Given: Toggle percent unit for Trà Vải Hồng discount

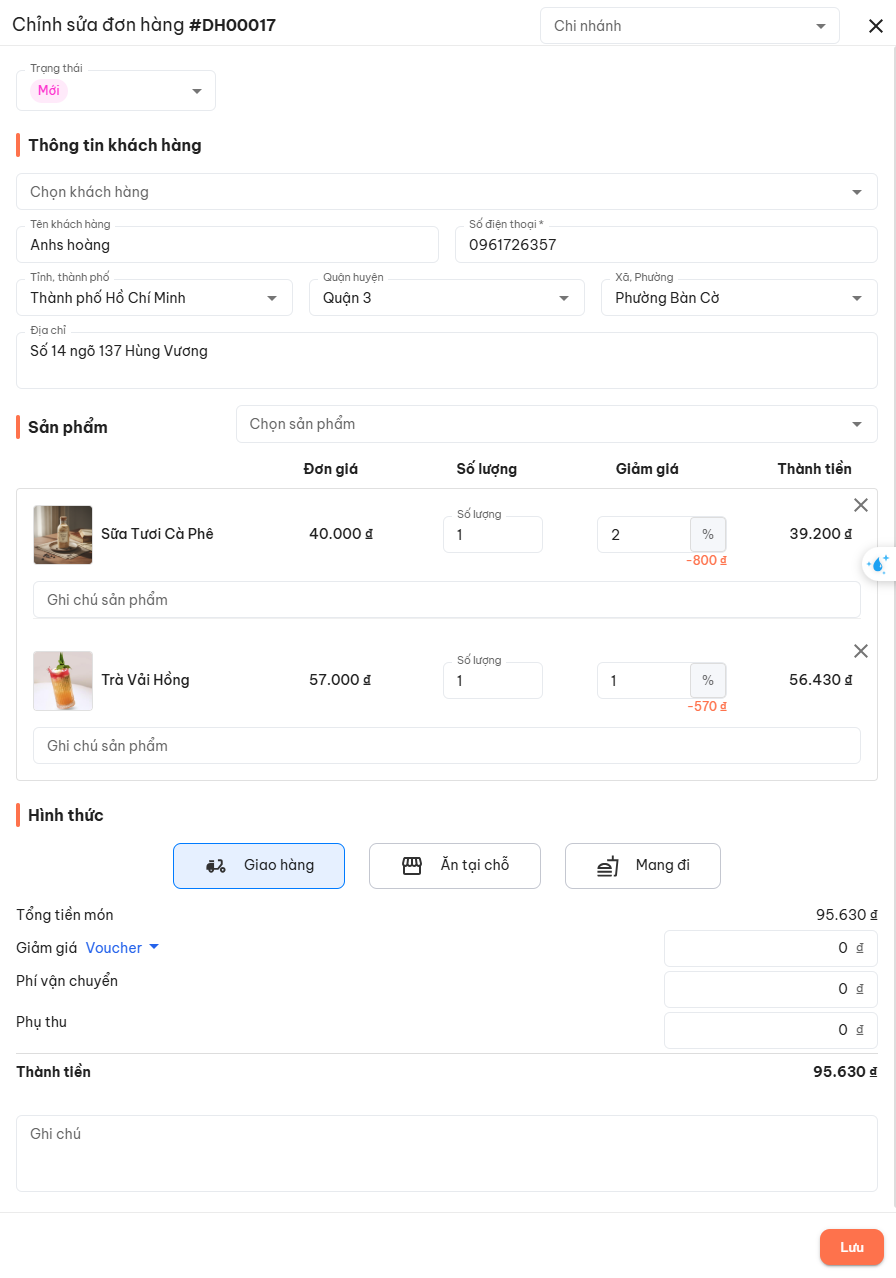Looking at the screenshot, I should 708,681.
